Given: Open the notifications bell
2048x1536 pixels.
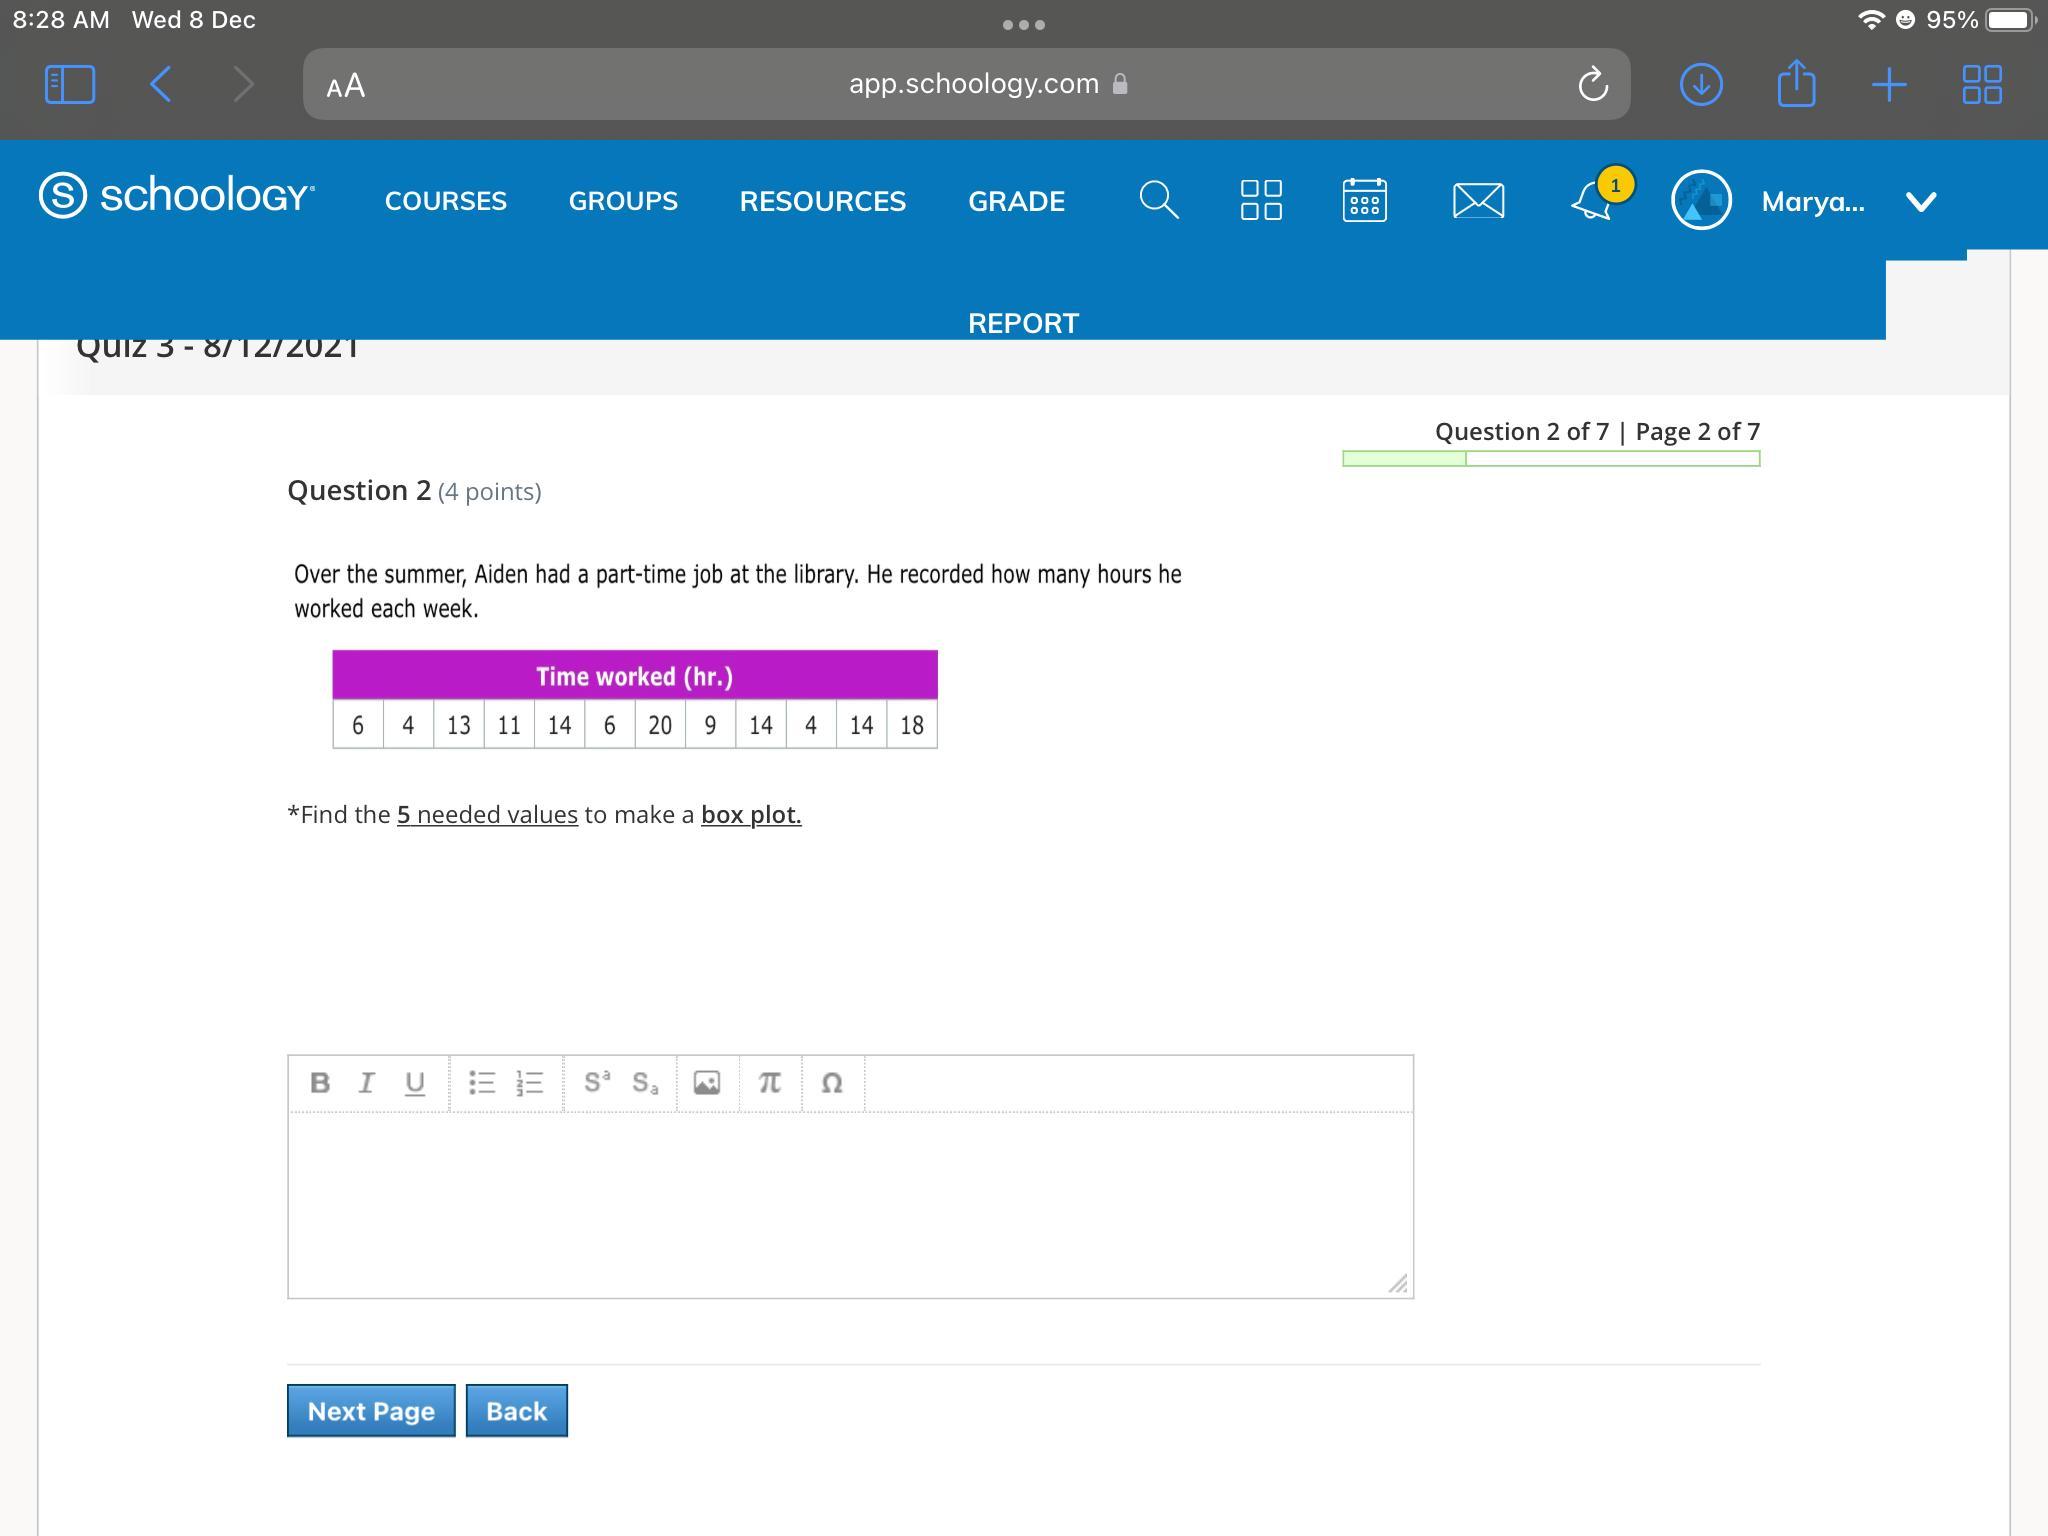Looking at the screenshot, I should [1592, 200].
